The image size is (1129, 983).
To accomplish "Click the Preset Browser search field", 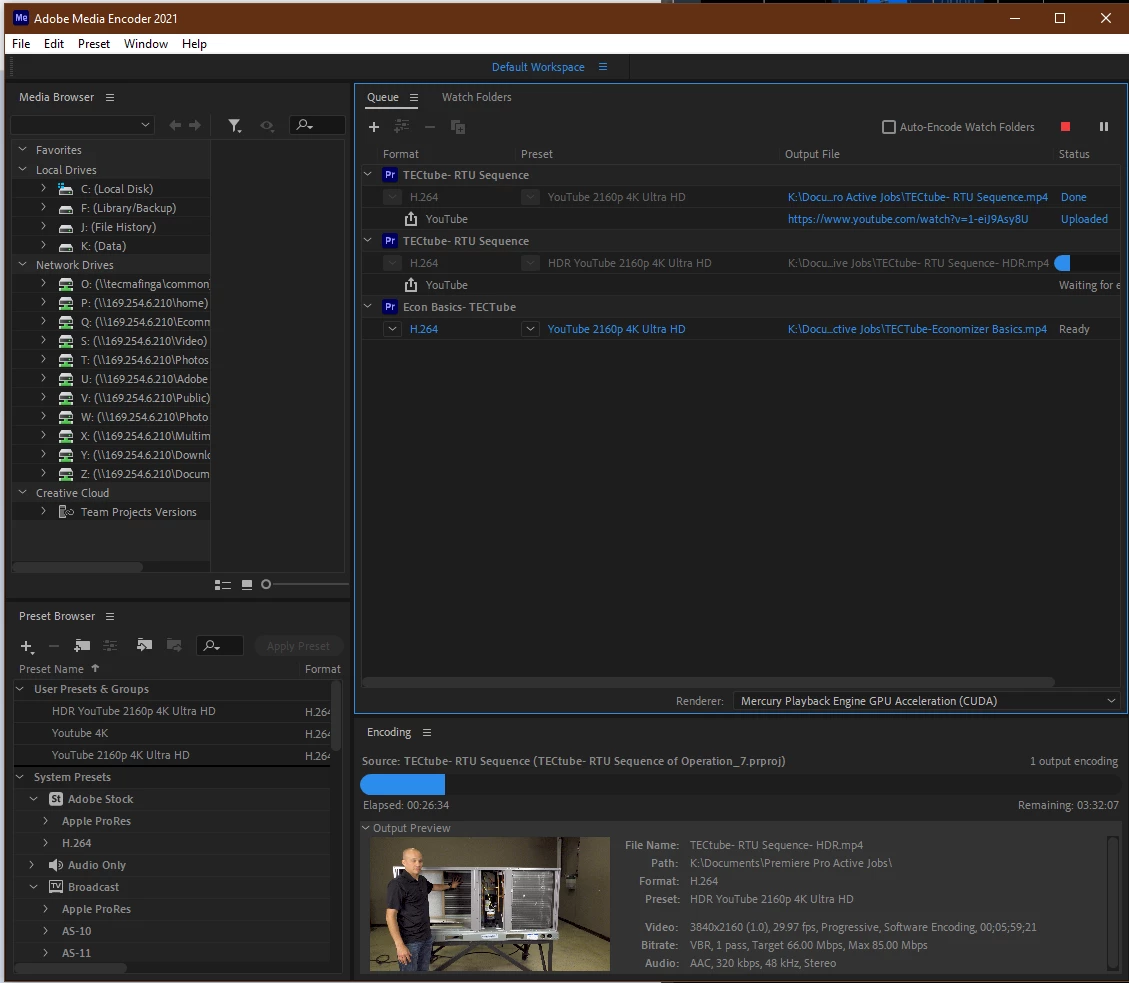I will click(220, 646).
